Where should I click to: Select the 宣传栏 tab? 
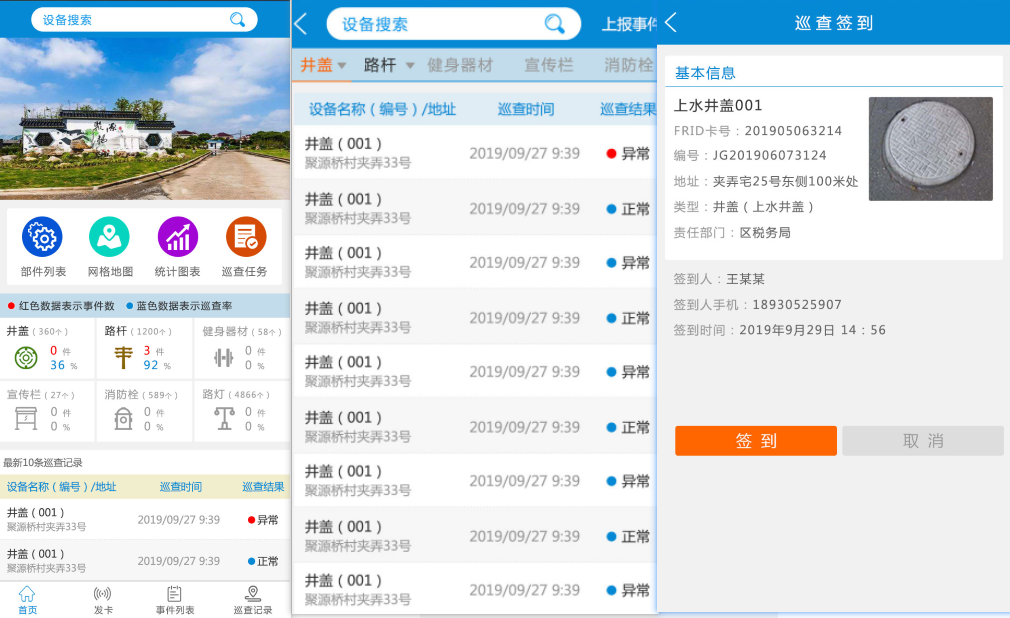(x=549, y=65)
